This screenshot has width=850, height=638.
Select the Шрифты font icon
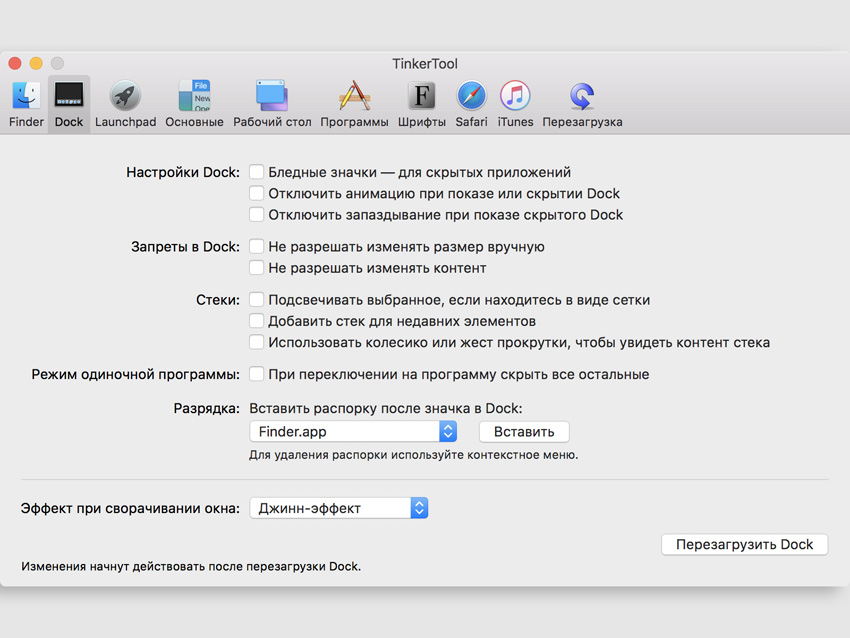pos(421,97)
